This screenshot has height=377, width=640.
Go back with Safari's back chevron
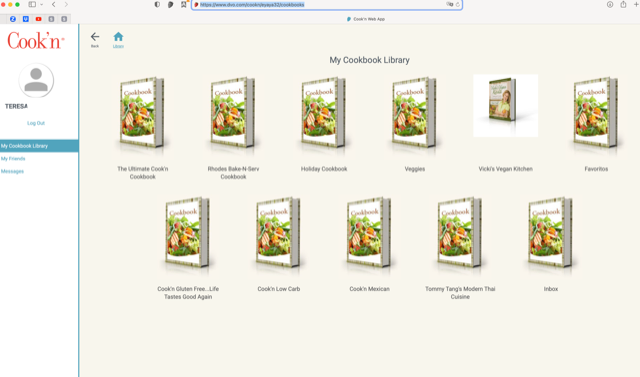[53, 4]
